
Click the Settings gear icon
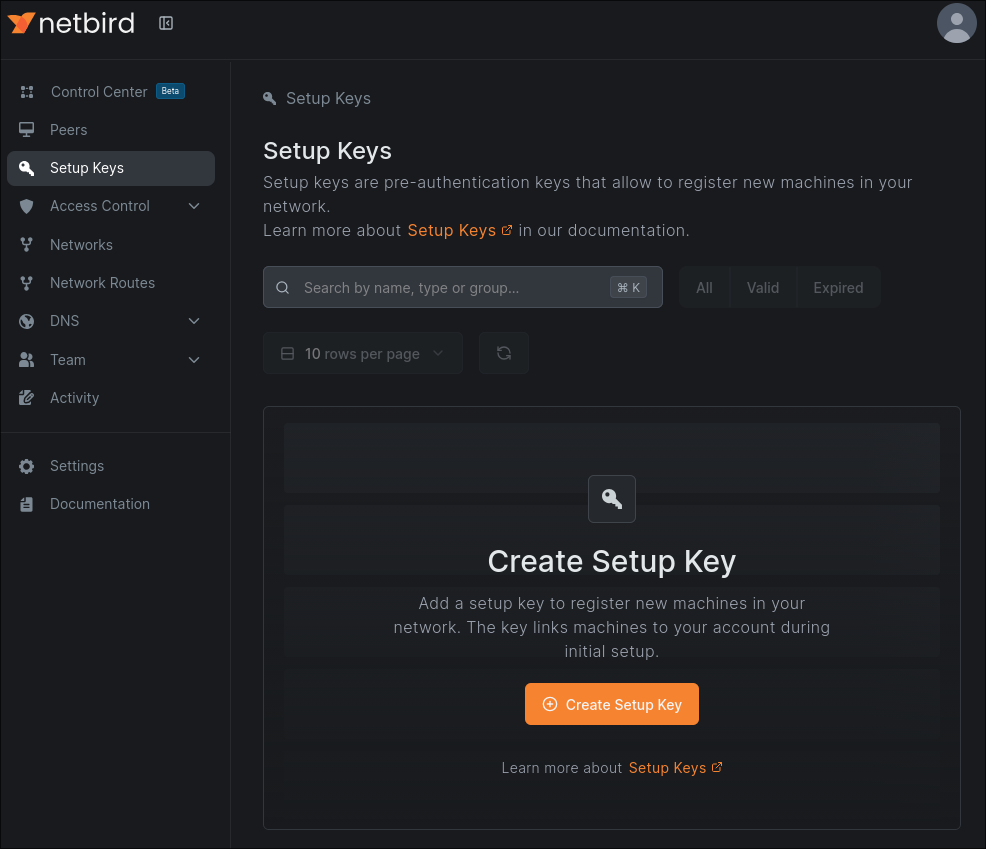click(x=27, y=466)
